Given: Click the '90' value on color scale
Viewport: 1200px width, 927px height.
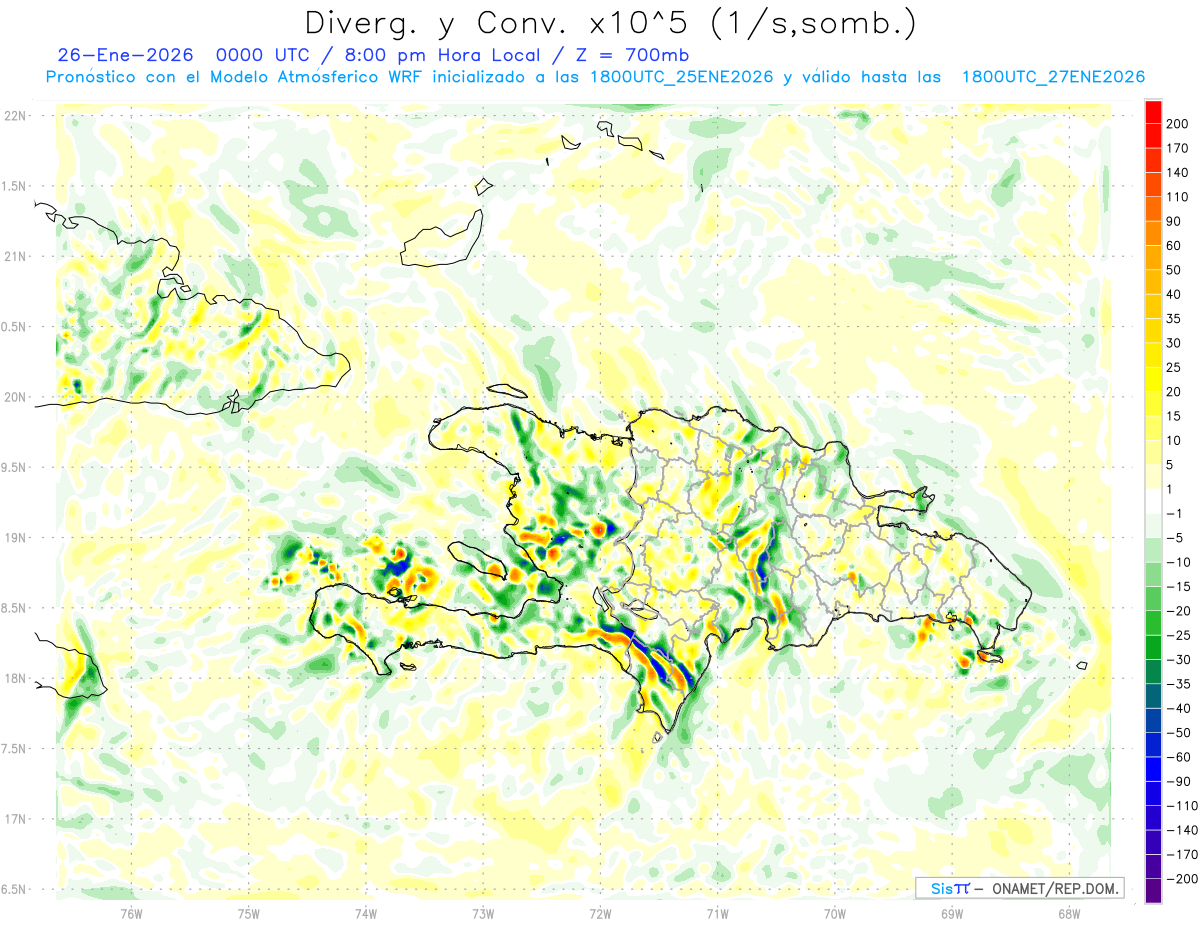Looking at the screenshot, I should [x=1175, y=222].
